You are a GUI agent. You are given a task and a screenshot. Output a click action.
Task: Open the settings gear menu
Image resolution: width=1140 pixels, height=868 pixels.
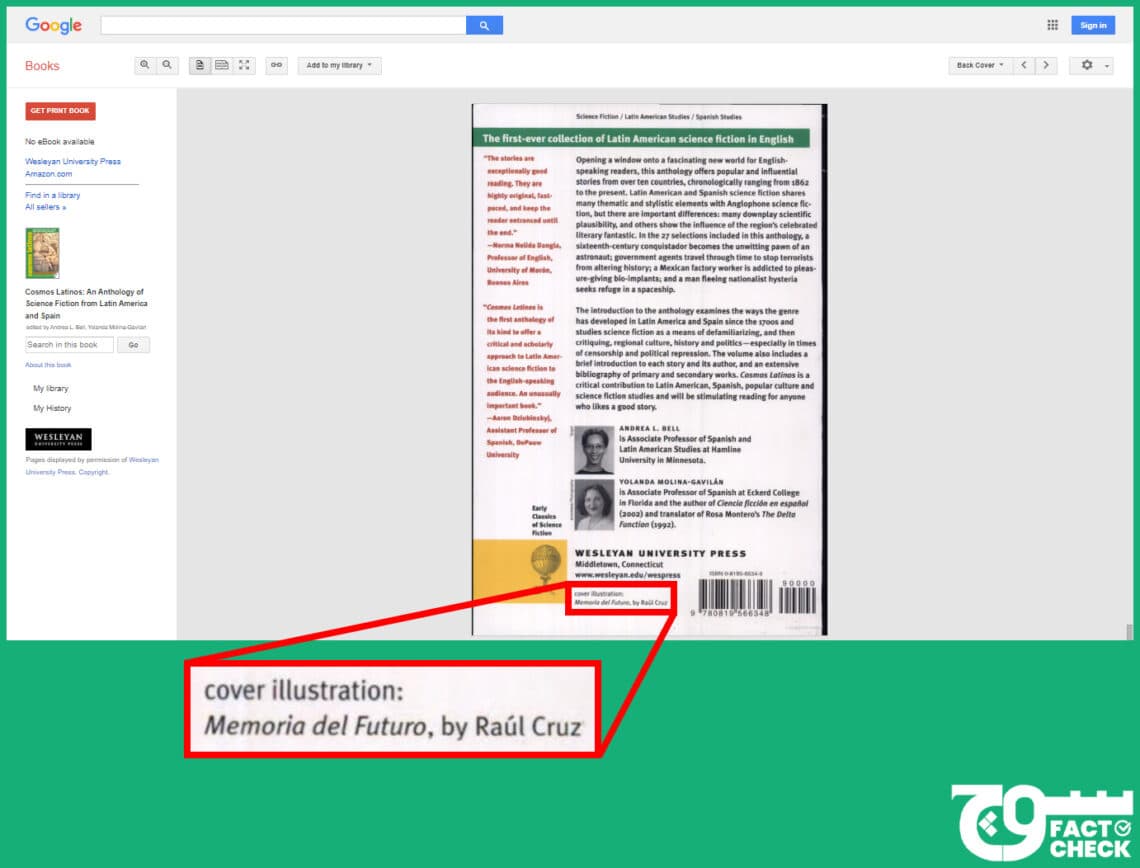click(x=1087, y=65)
